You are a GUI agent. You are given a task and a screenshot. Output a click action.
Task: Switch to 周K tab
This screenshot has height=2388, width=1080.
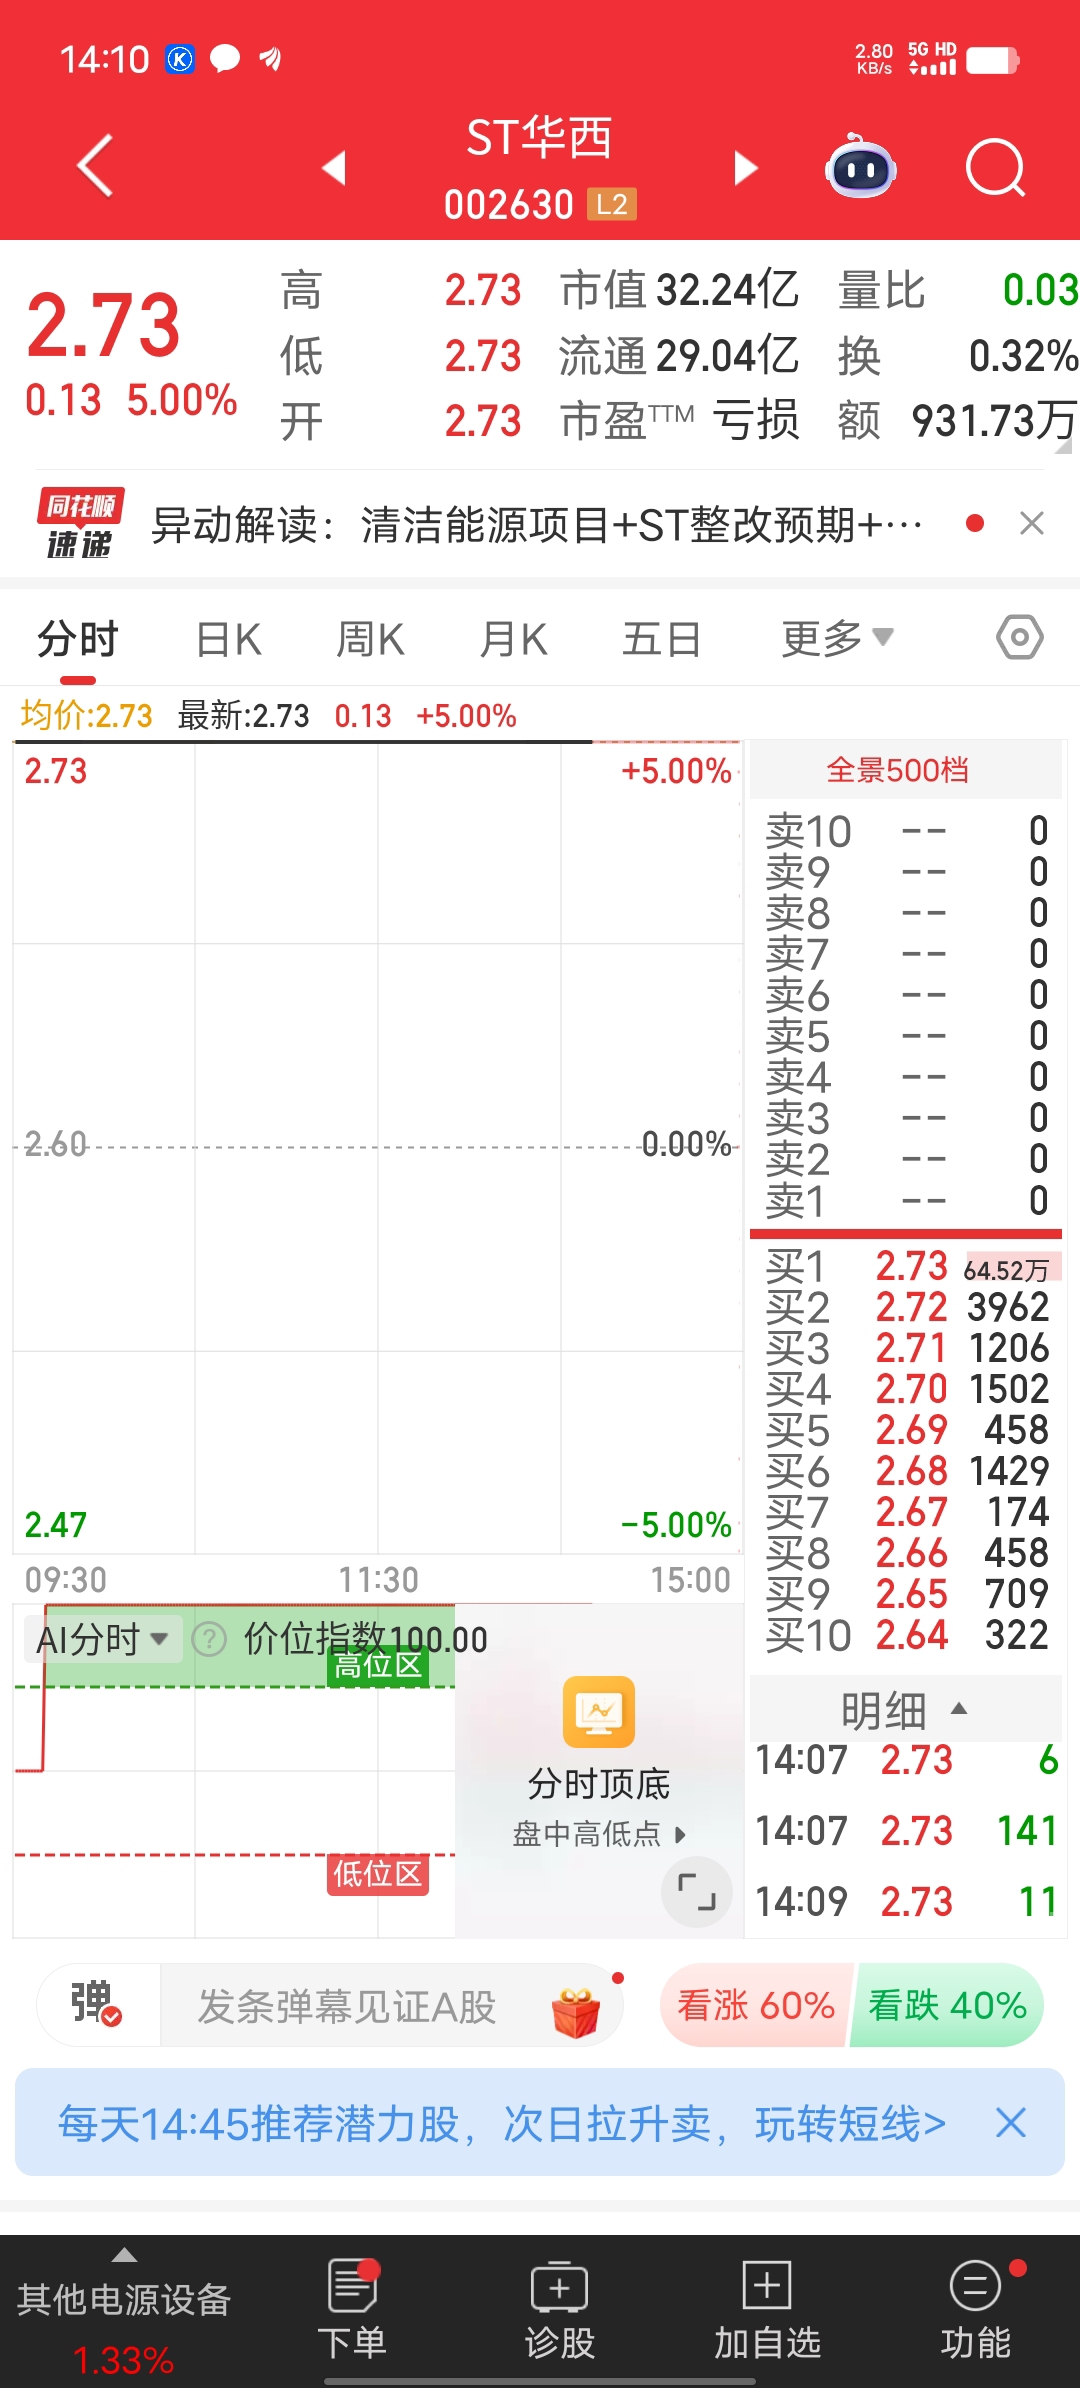370,638
